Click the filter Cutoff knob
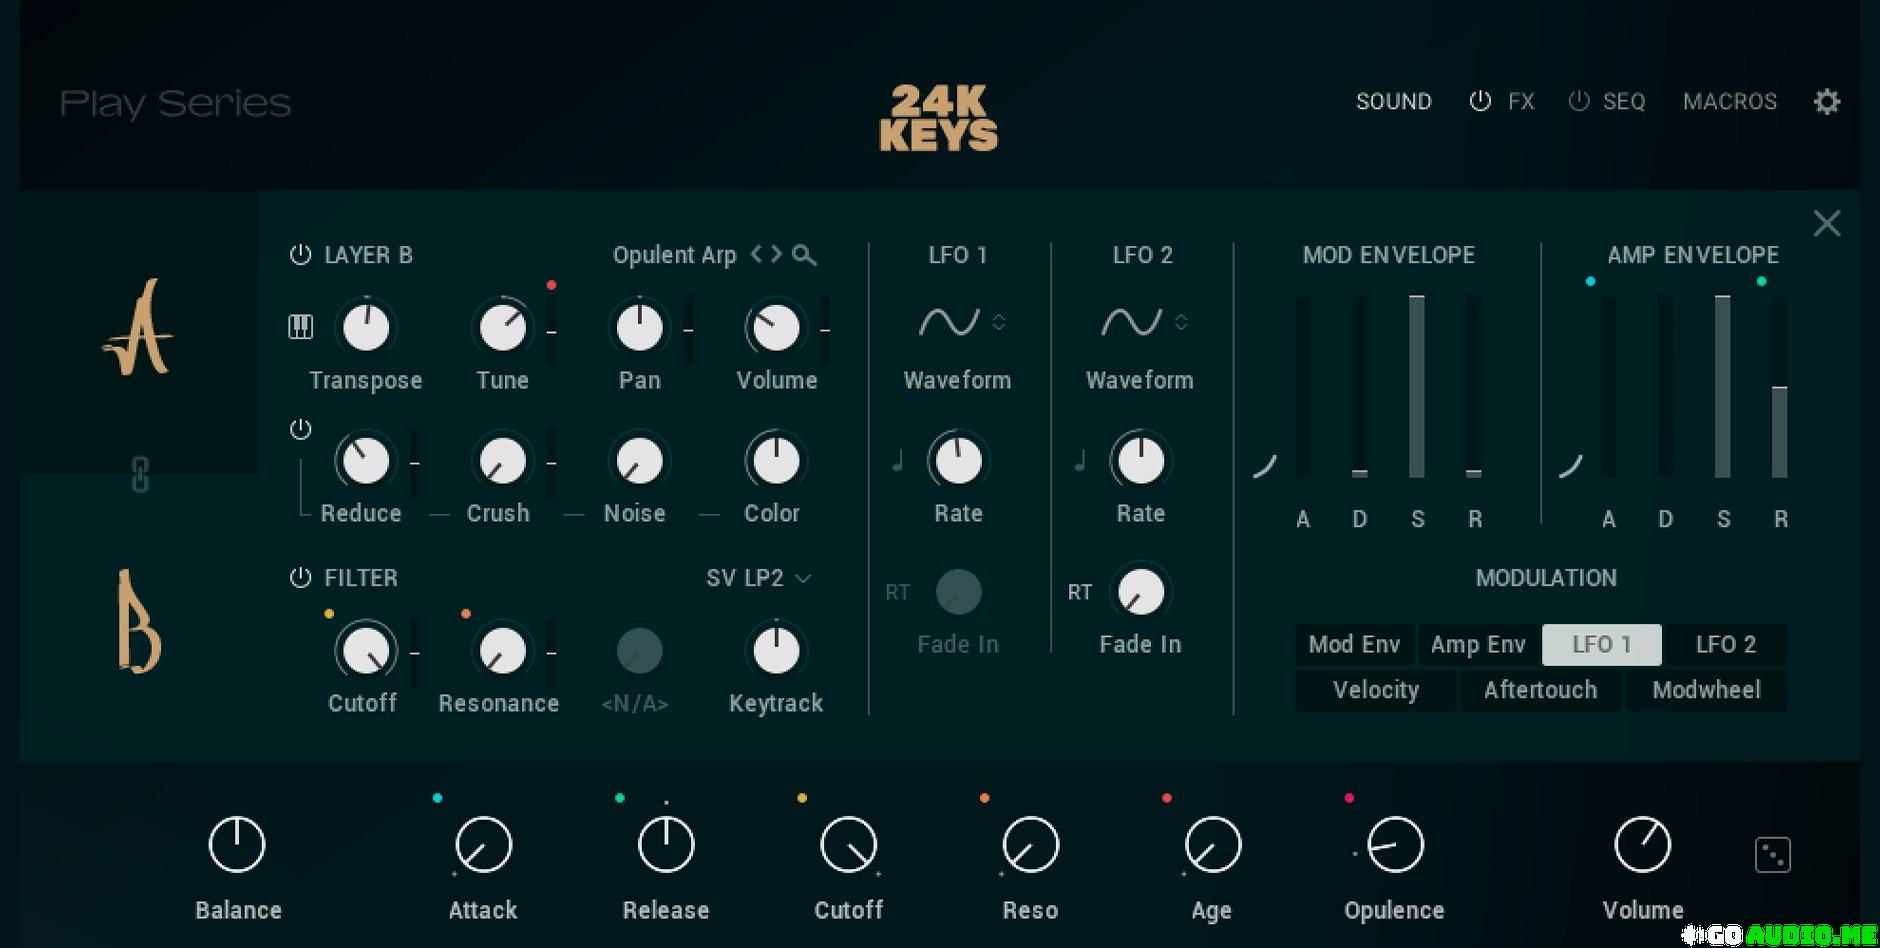 (x=366, y=651)
